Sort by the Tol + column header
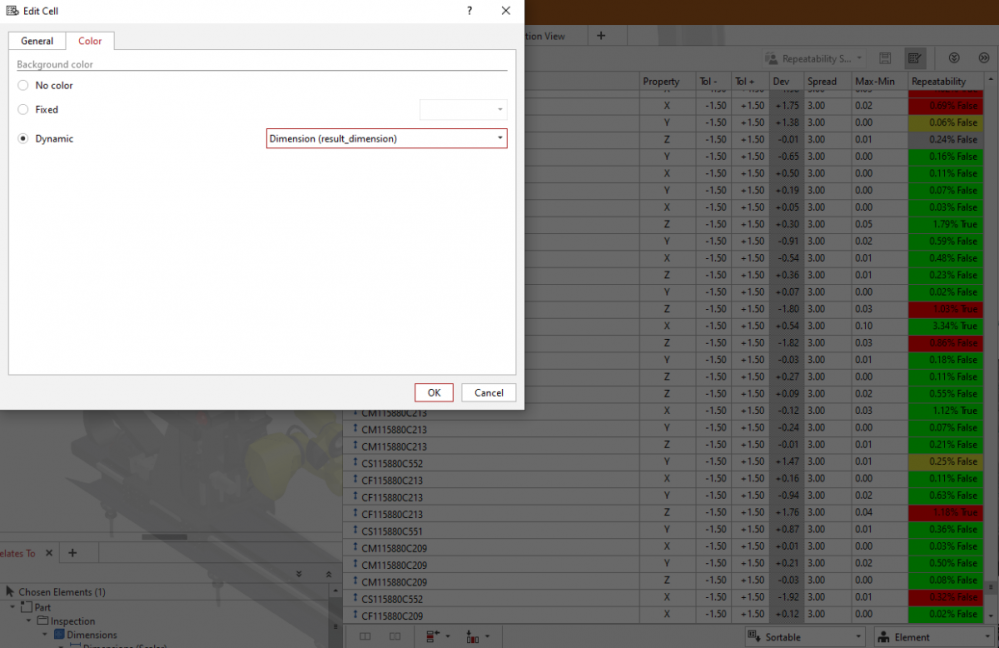The image size is (999, 648). 750,82
